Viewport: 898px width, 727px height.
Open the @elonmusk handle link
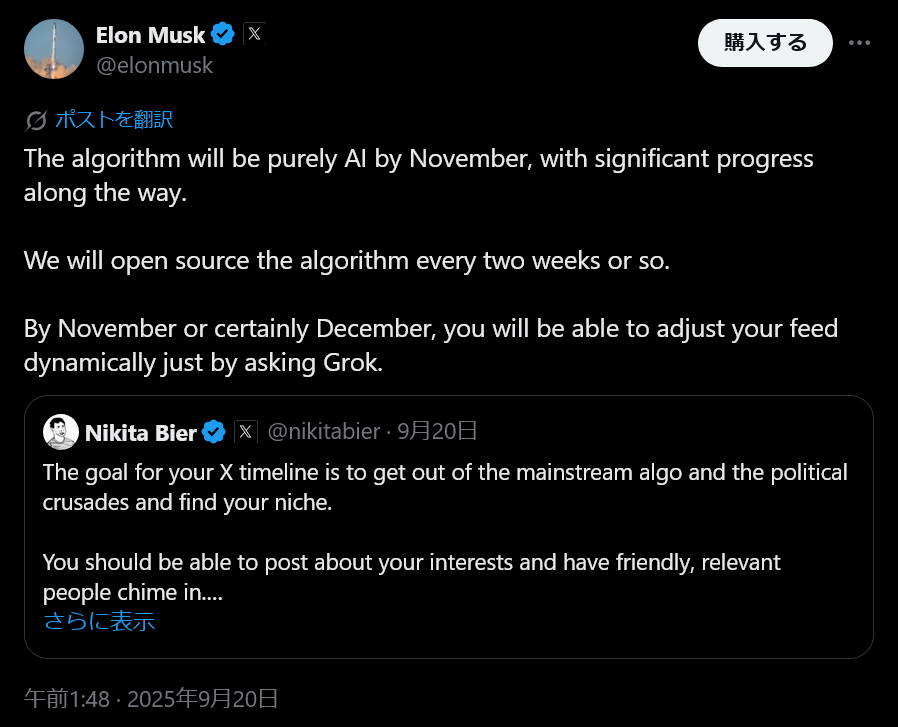[x=154, y=66]
